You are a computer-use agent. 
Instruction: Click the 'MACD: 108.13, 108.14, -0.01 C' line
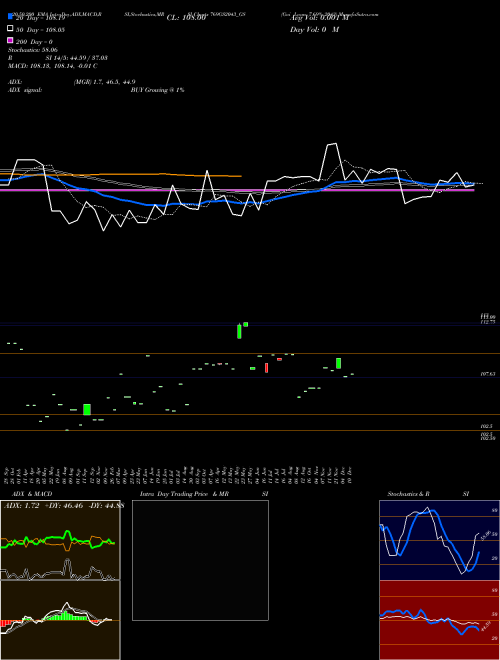tap(53, 66)
